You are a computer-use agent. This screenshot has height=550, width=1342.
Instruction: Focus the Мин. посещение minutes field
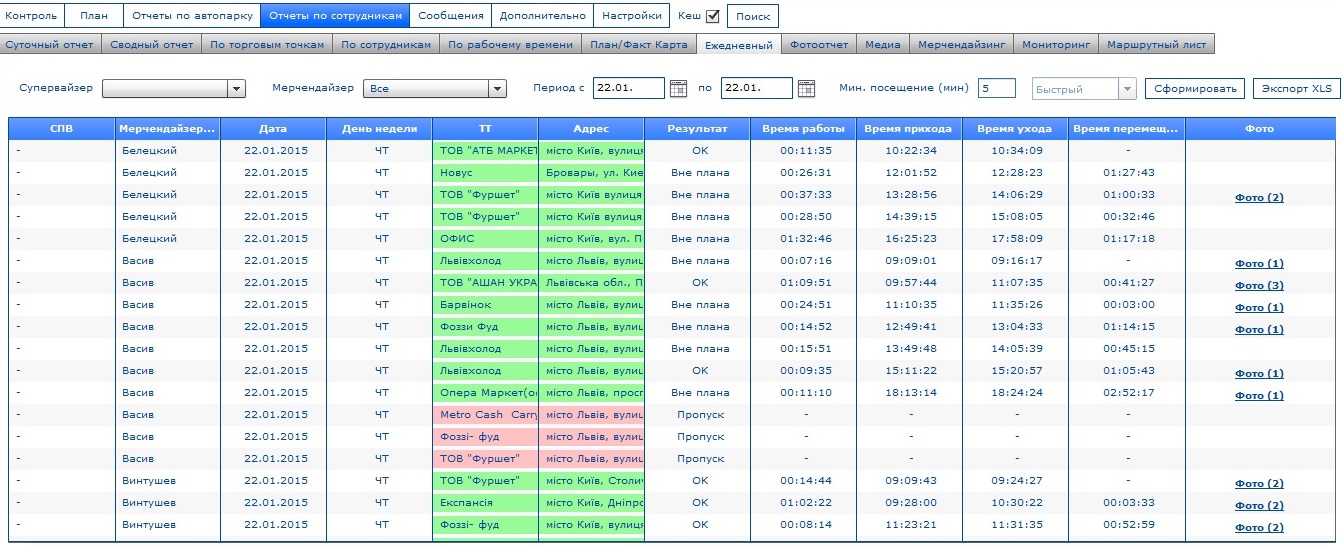tap(997, 88)
